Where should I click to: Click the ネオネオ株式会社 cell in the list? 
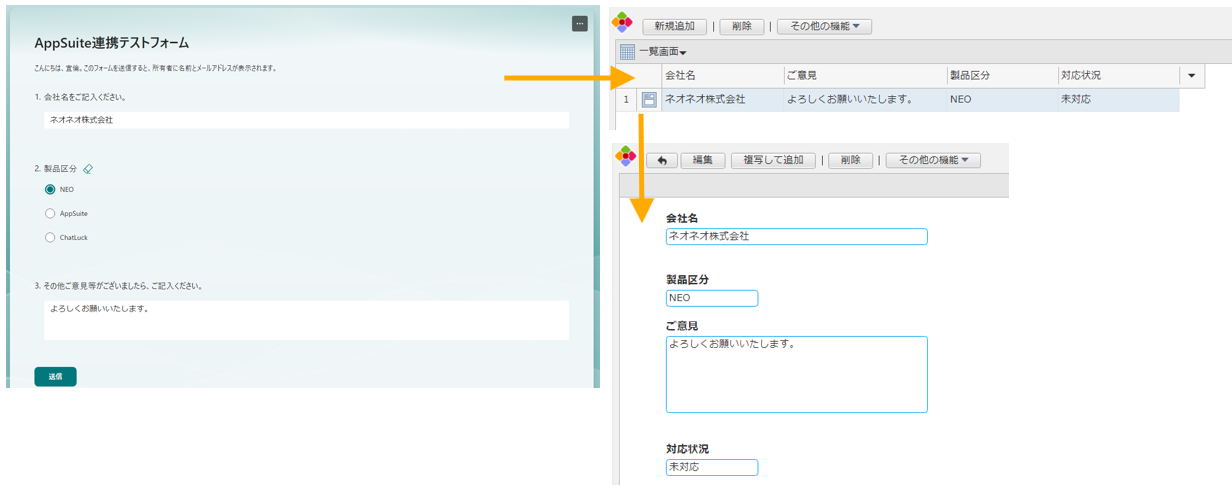point(722,99)
